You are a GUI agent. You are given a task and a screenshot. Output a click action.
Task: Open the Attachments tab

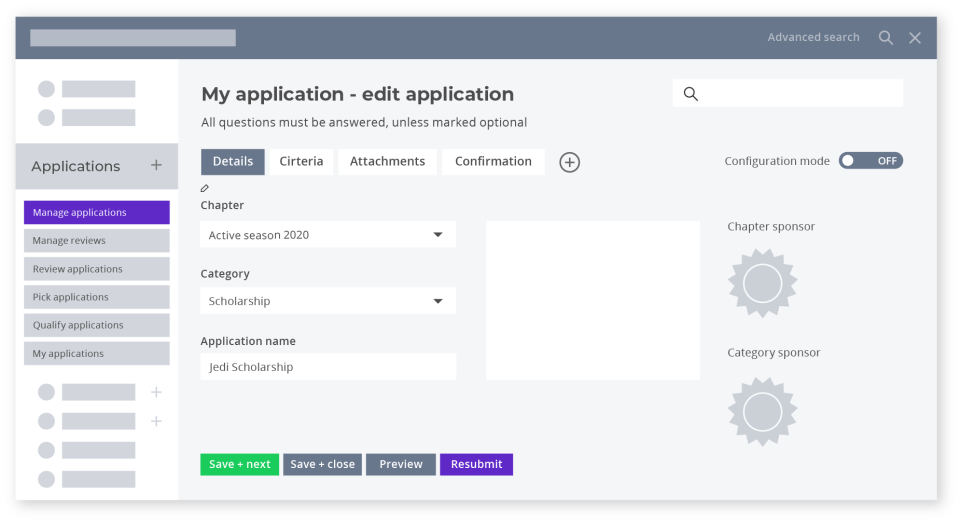(x=387, y=162)
